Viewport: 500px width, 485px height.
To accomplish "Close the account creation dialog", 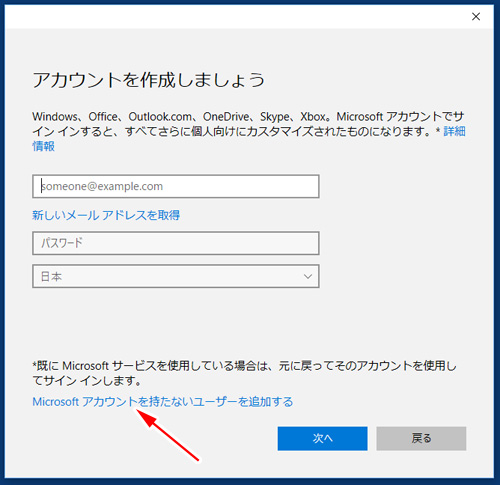I will 476,17.
